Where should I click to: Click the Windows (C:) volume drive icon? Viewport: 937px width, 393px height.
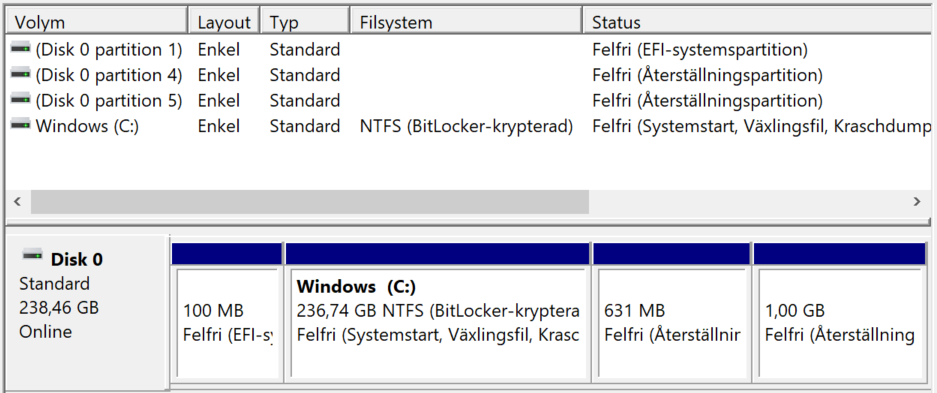[21, 124]
